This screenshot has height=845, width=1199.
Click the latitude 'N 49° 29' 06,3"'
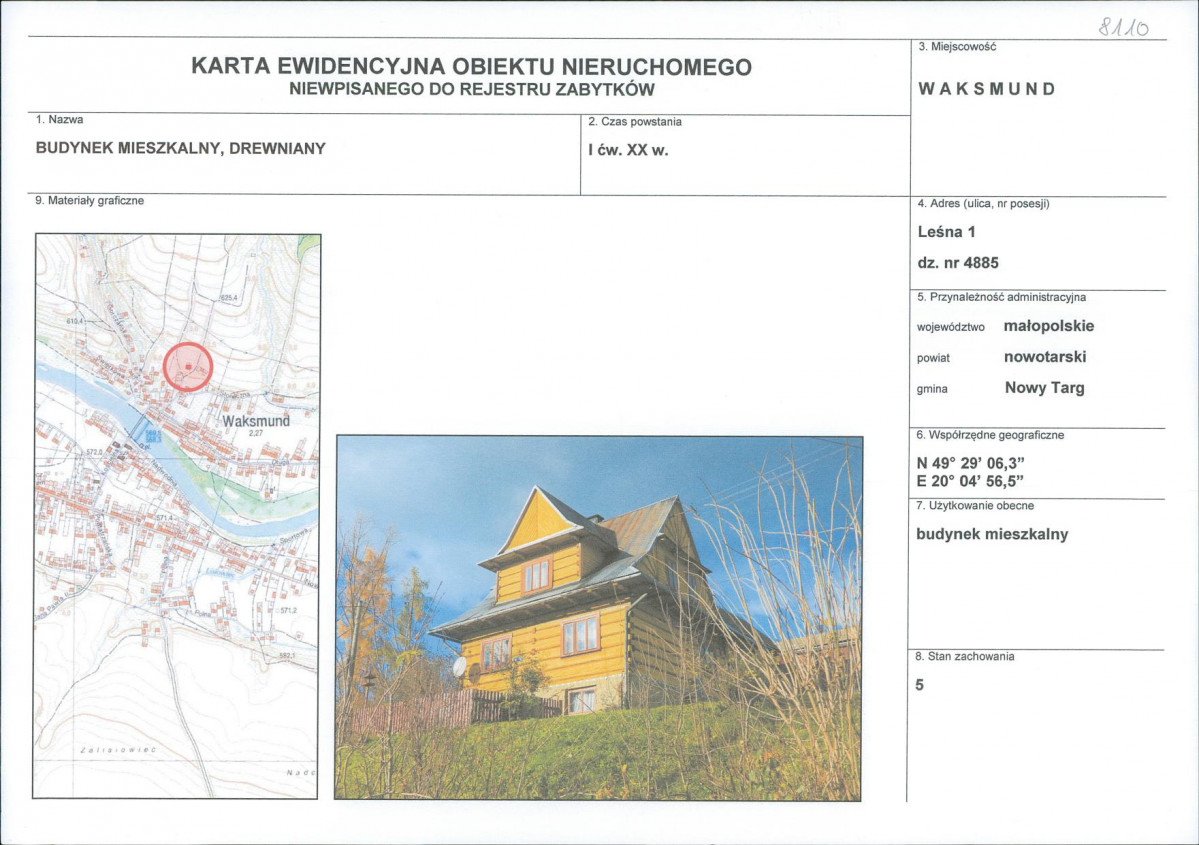[970, 463]
